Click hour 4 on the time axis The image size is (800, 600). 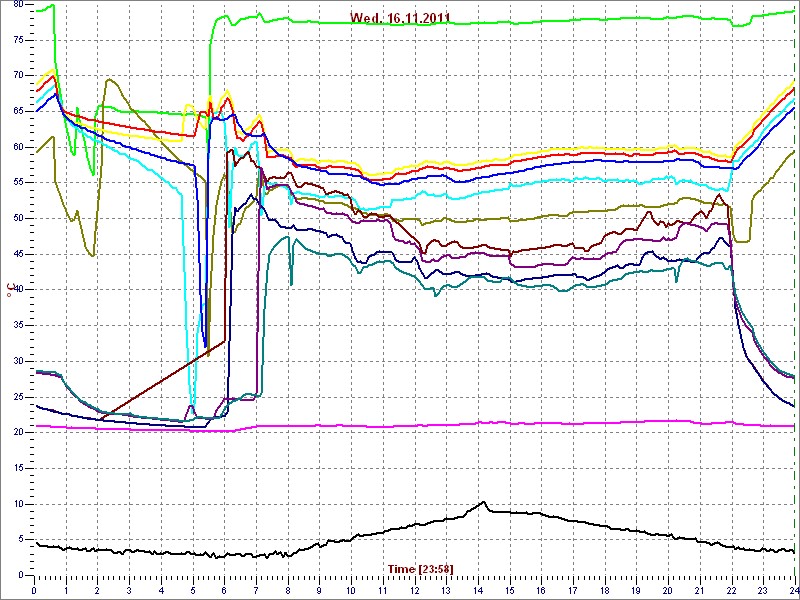pyautogui.click(x=161, y=589)
